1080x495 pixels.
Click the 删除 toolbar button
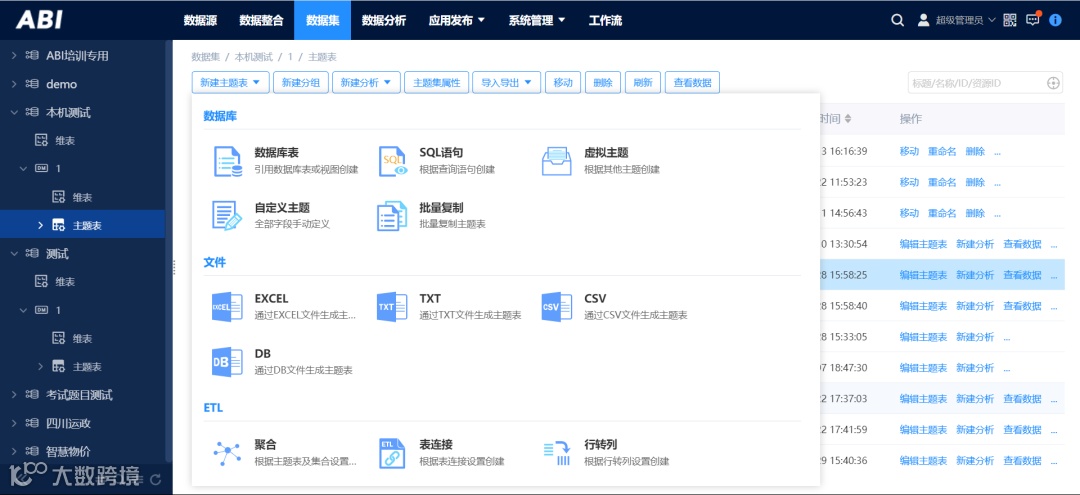603,83
